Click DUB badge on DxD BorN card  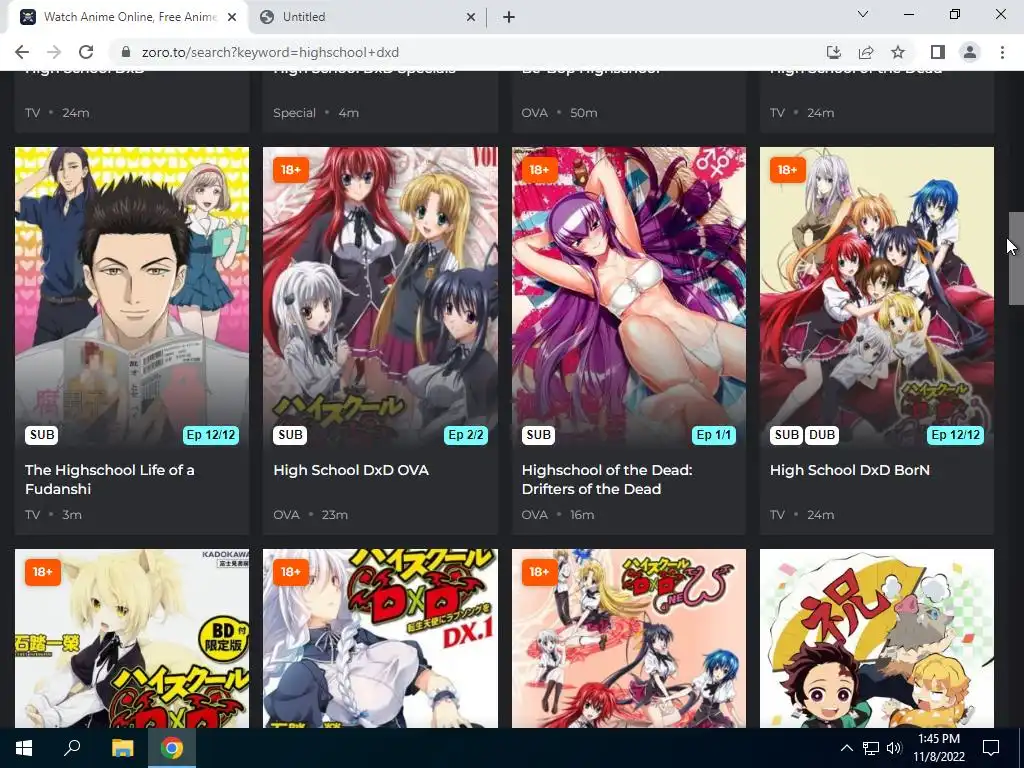pos(822,435)
